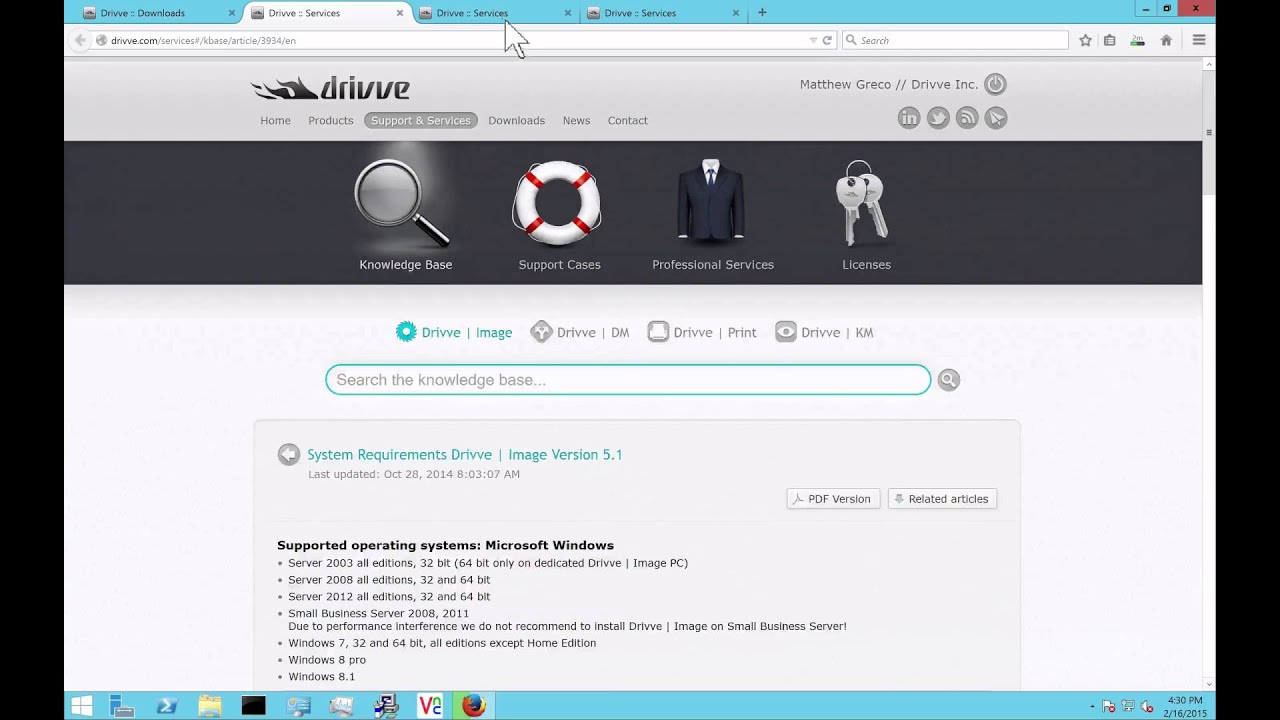Choose Drivve | DM product filter

[580, 333]
